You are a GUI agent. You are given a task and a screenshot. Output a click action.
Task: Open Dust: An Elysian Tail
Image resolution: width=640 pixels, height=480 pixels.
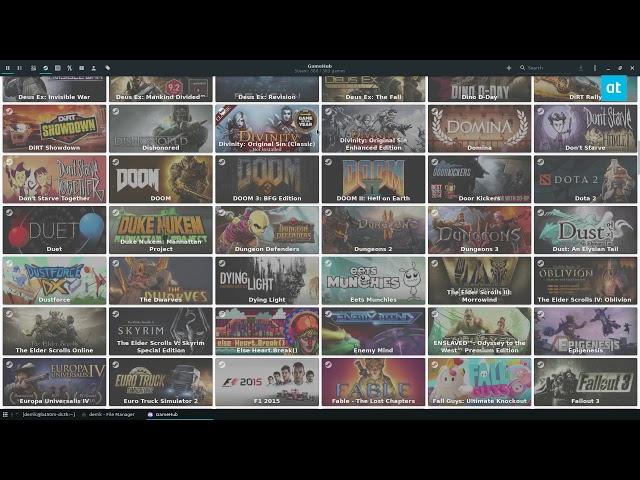586,230
